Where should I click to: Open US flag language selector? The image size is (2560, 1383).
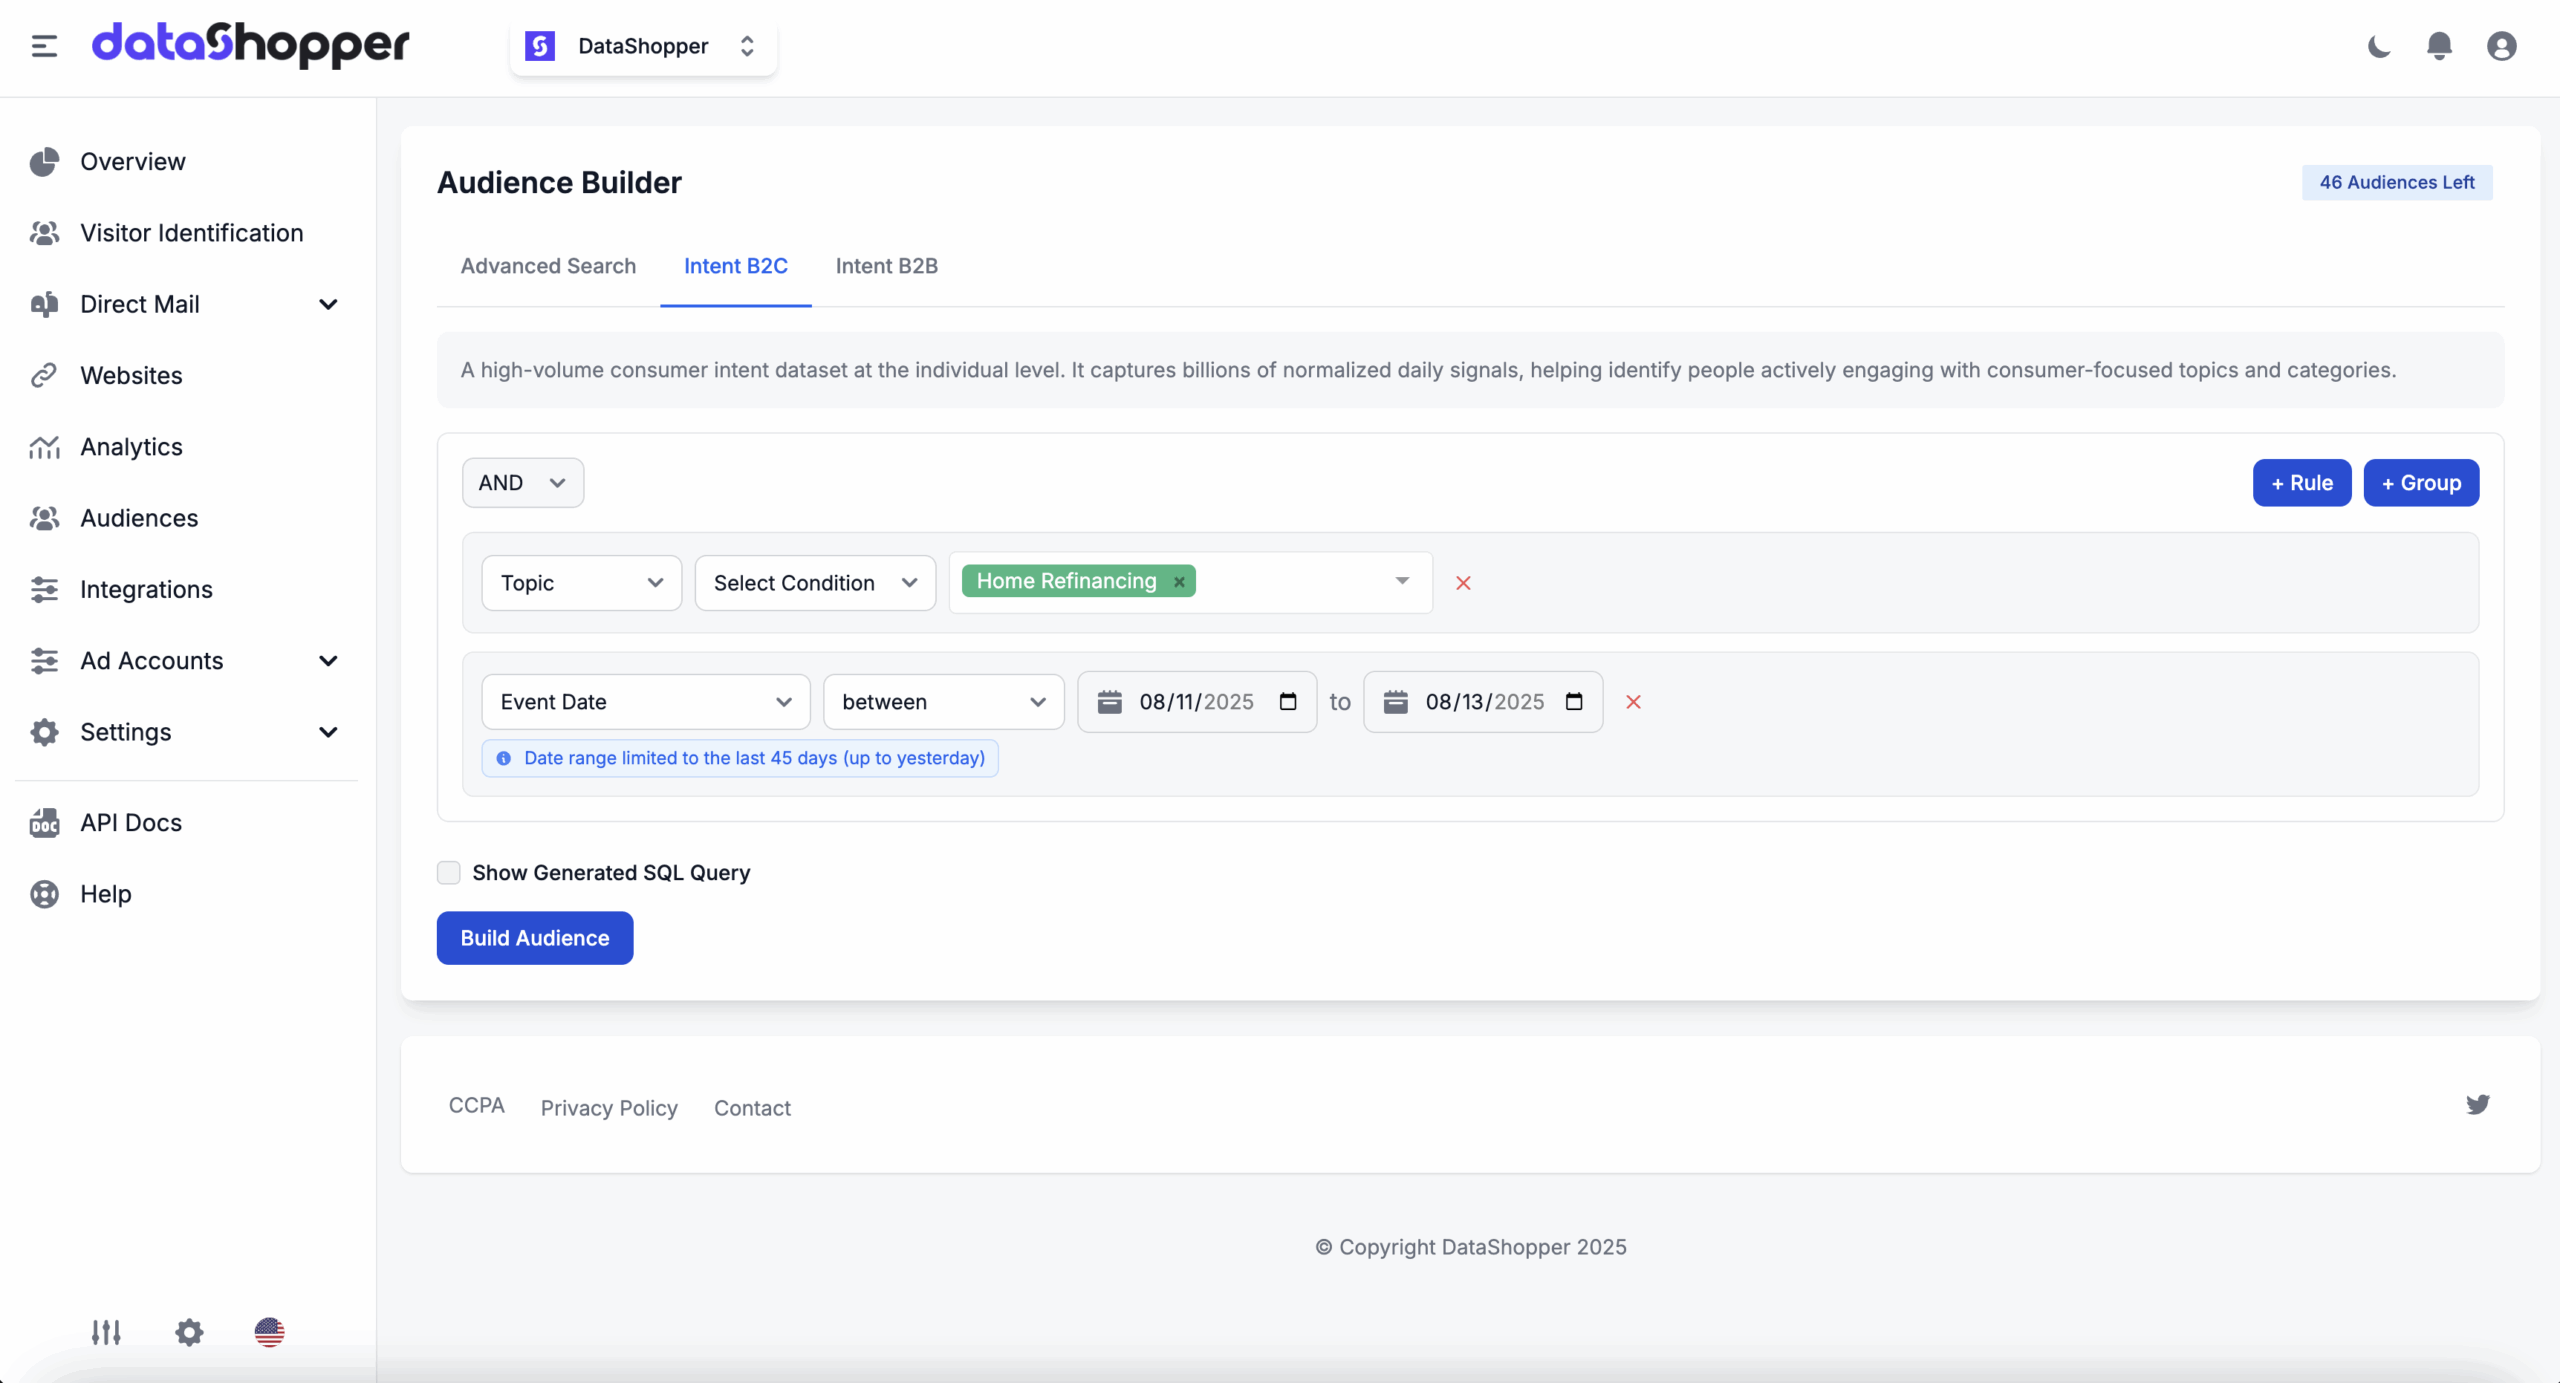click(269, 1332)
